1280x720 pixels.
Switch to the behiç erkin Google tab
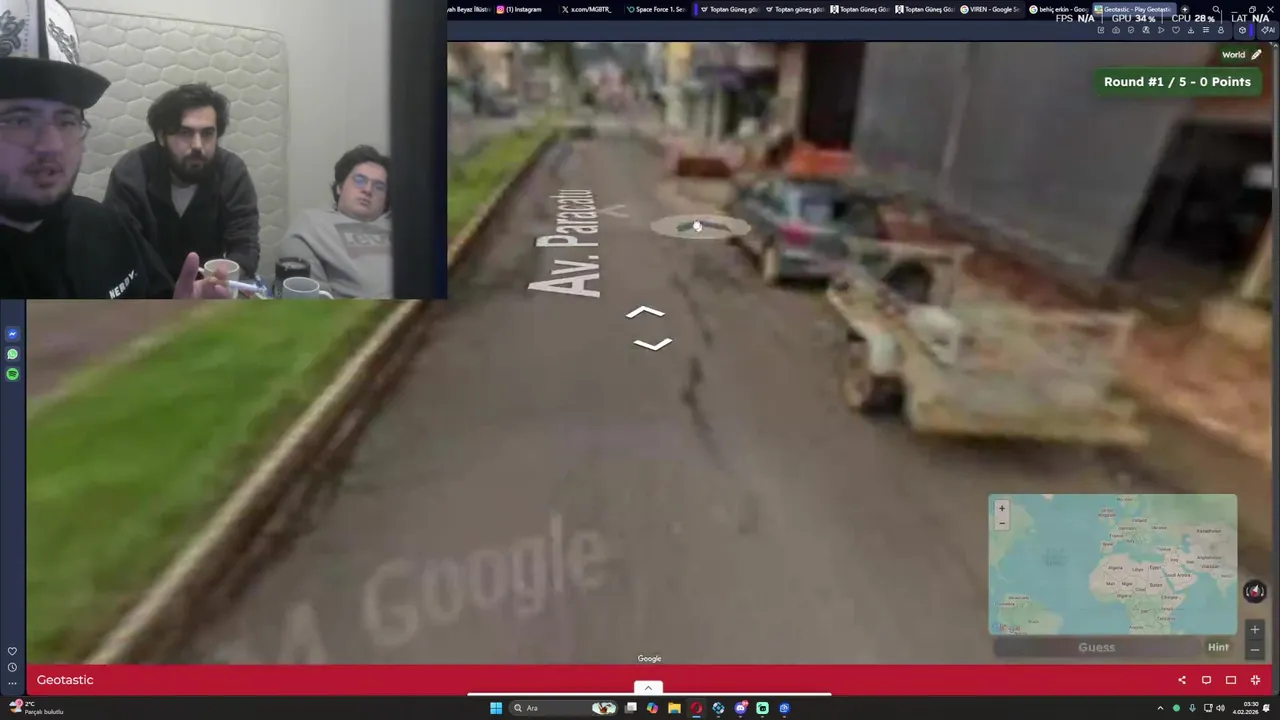[x=1058, y=9]
